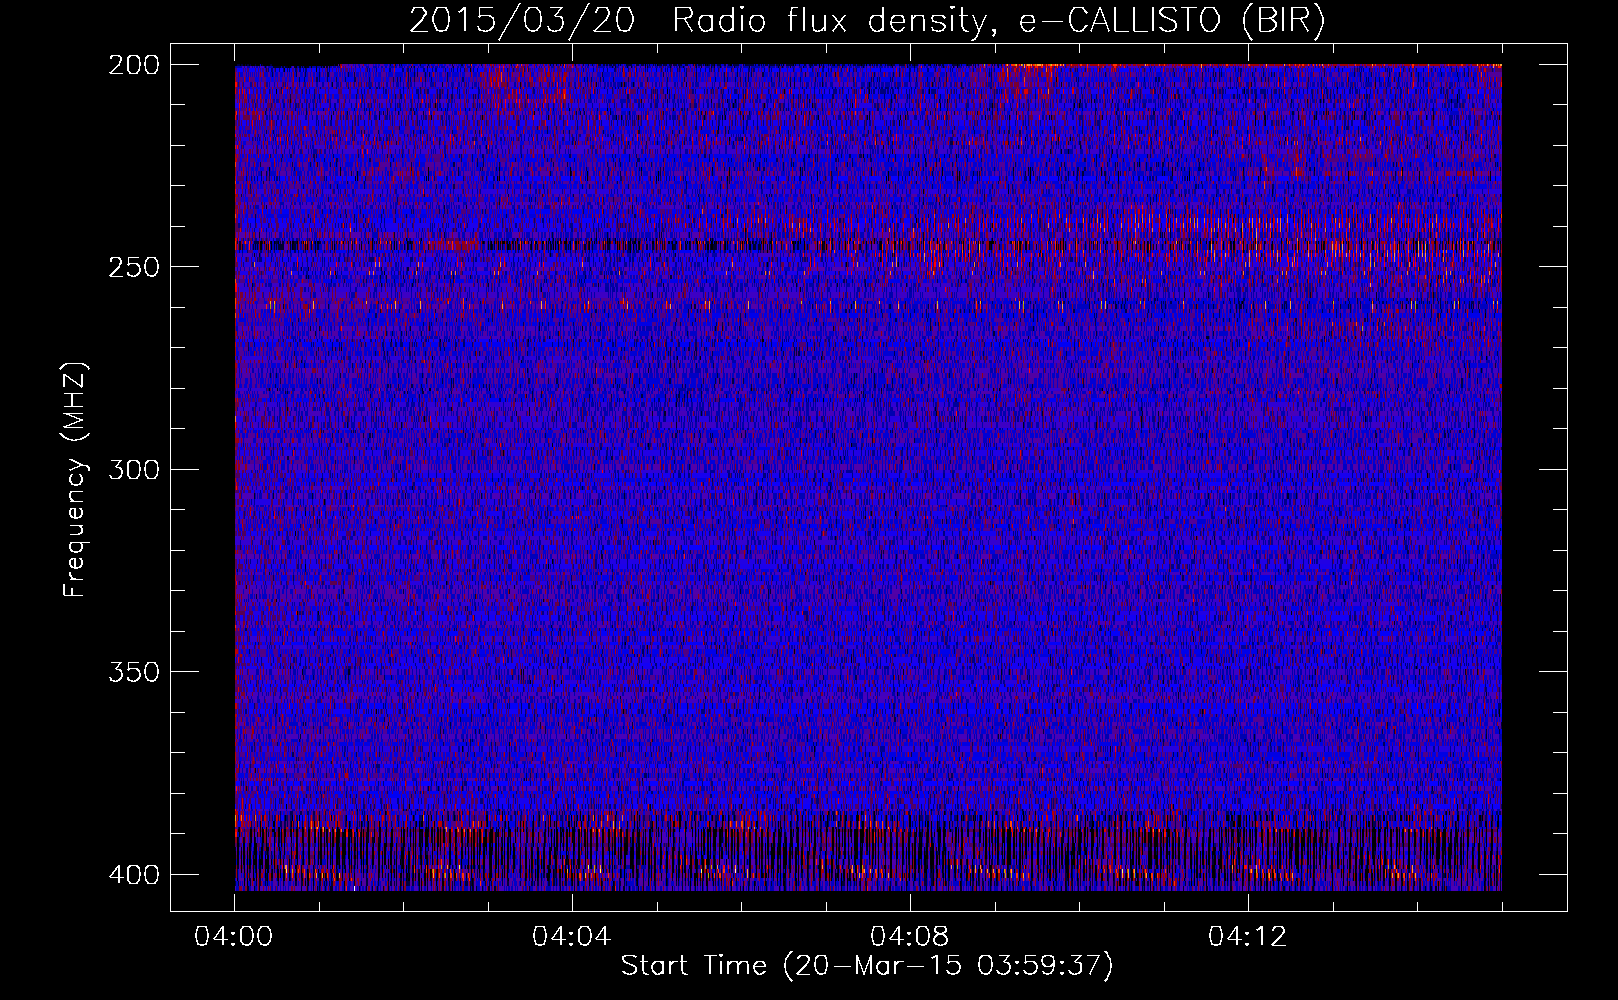Click the 250 frequency tick label
This screenshot has height=1000, width=1618.
(133, 267)
